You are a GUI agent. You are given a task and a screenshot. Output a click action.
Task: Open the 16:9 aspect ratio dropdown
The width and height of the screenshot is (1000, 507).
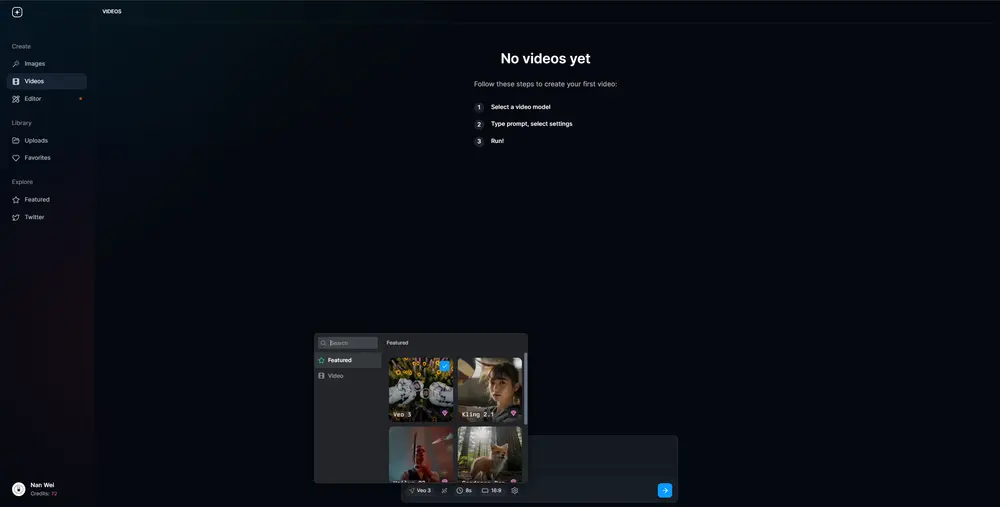(492, 491)
